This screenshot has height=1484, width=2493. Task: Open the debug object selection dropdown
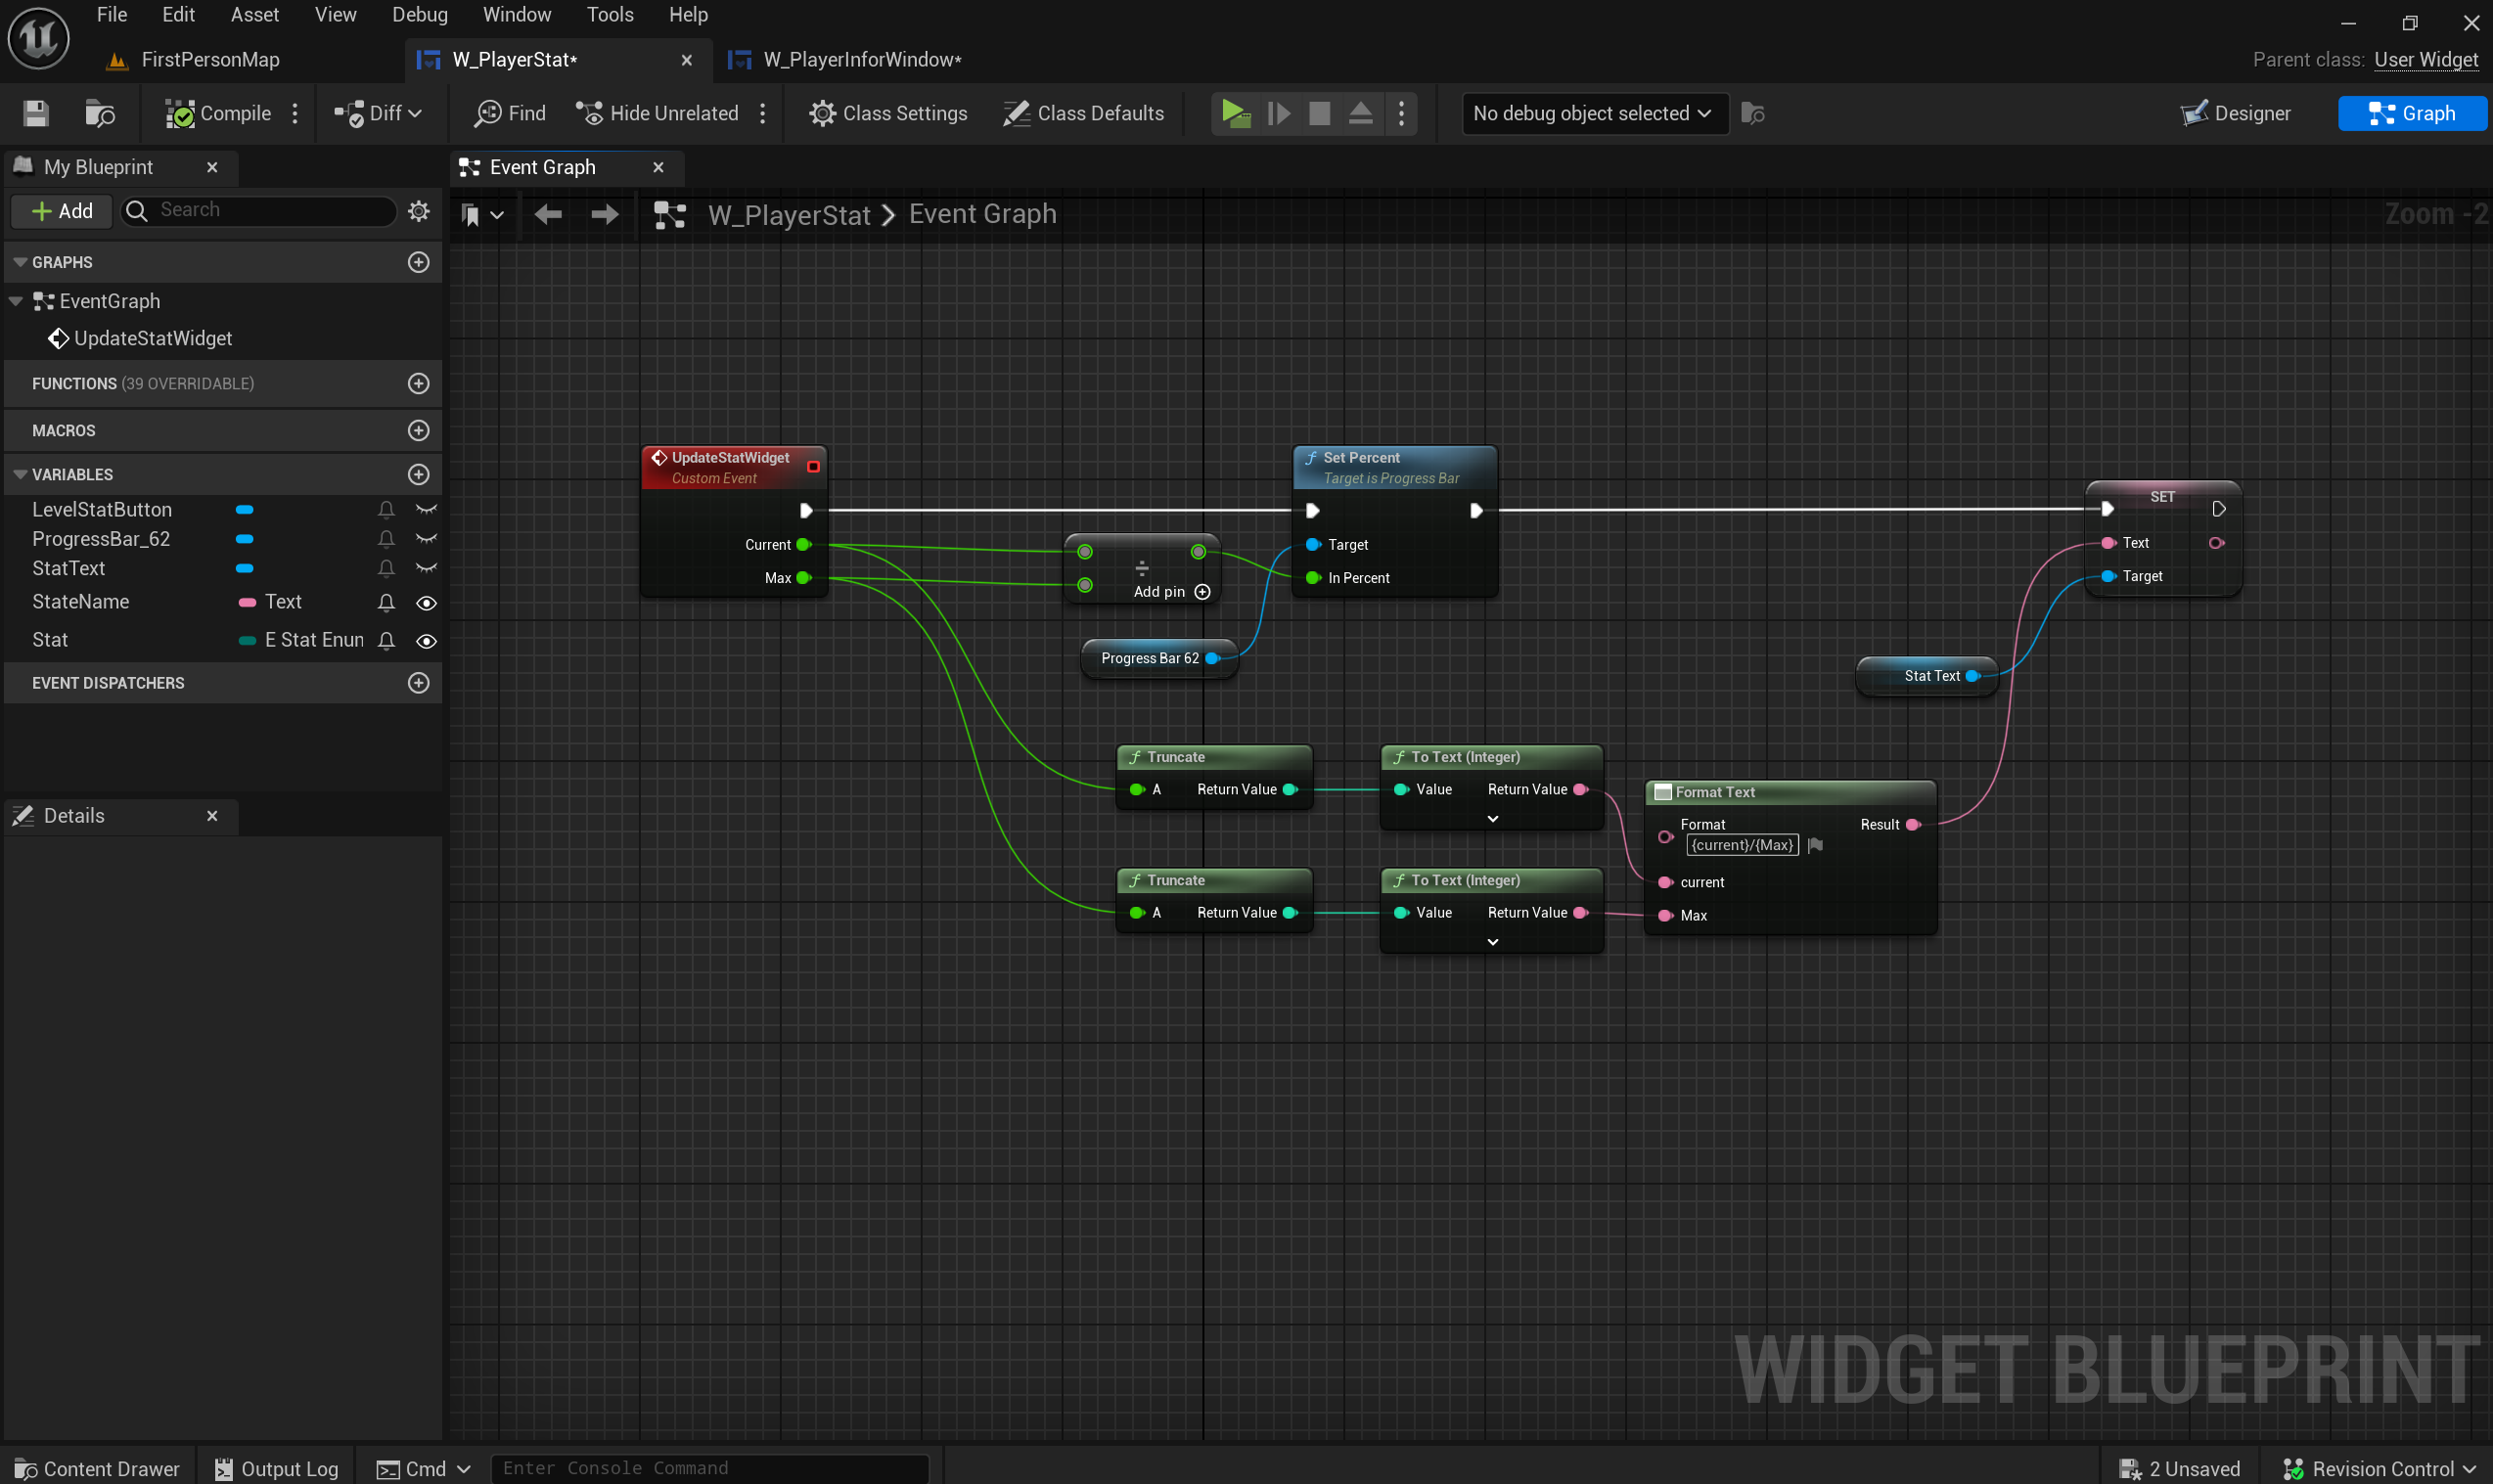1593,114
